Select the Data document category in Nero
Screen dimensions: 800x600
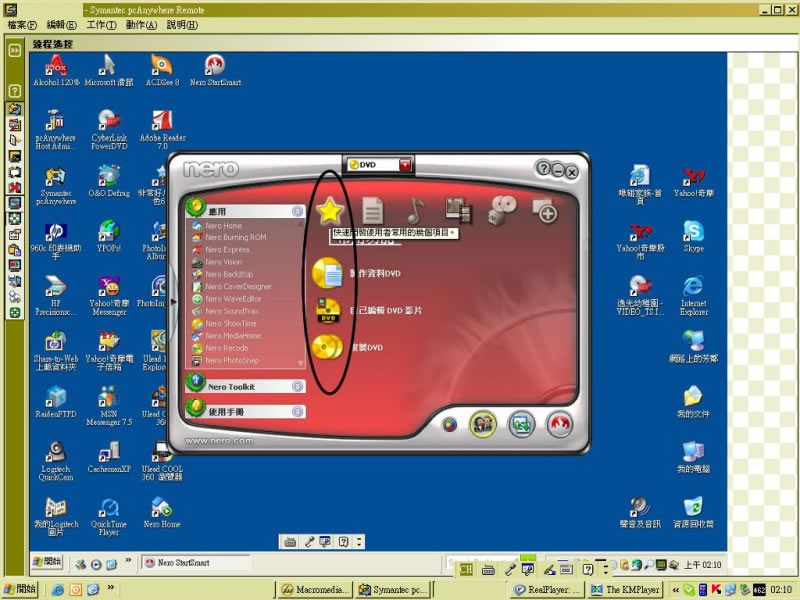coord(372,210)
